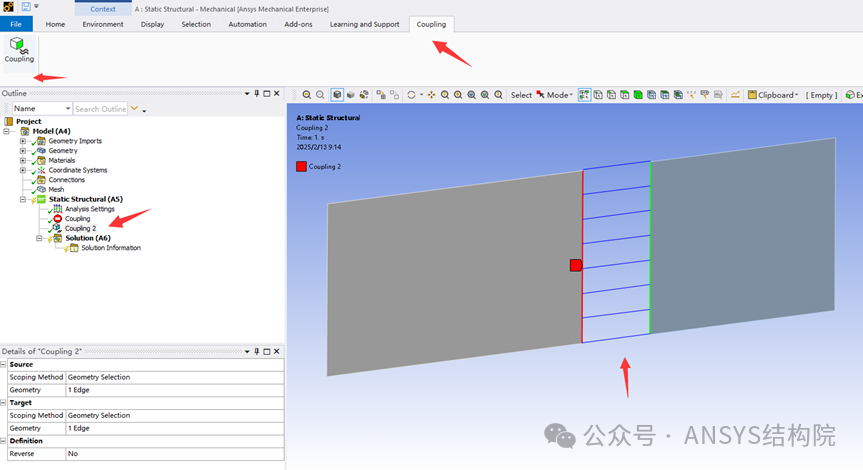Collapse the Solution (A6) node
Image resolution: width=863 pixels, height=470 pixels.
pyautogui.click(x=39, y=238)
